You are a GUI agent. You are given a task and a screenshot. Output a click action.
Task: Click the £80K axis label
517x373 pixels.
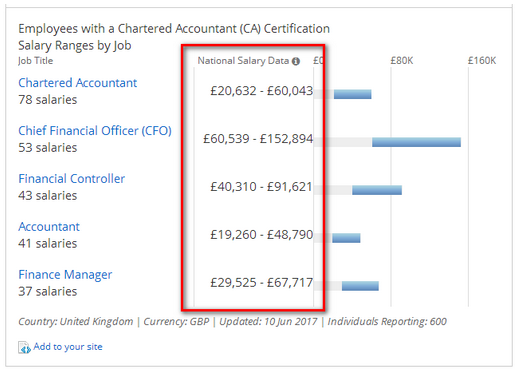pos(402,61)
